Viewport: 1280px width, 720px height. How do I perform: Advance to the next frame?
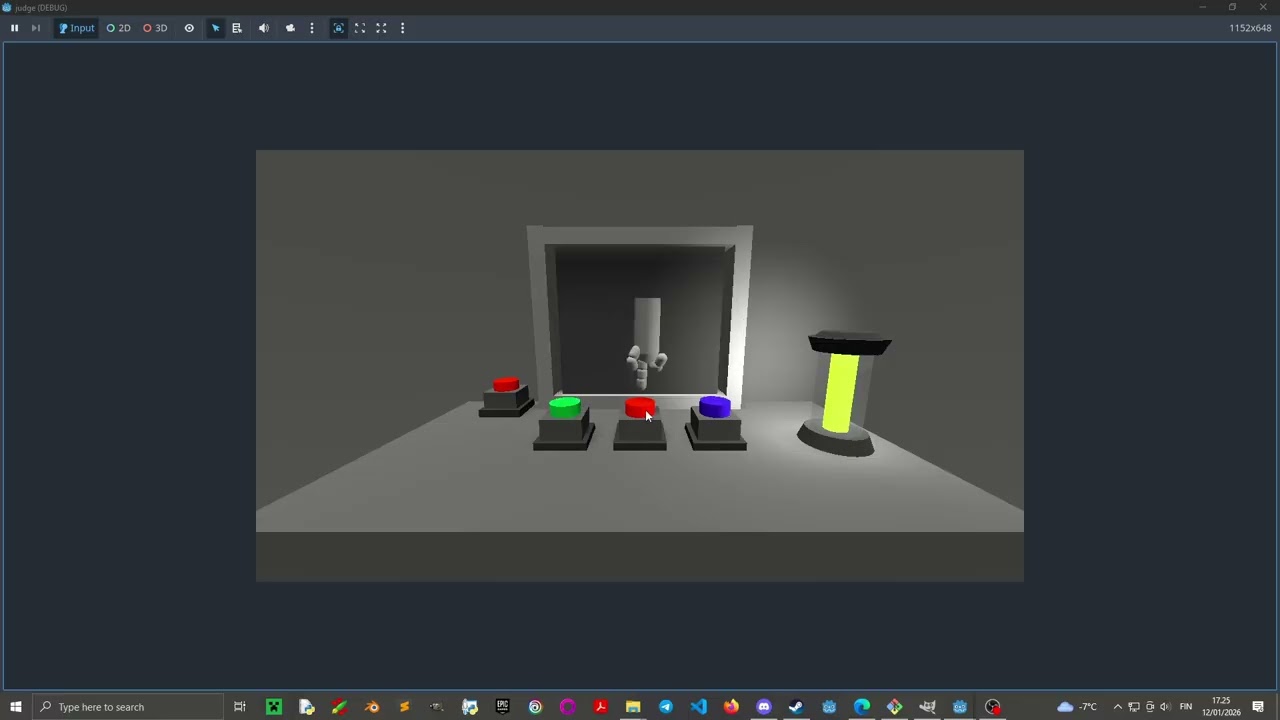[x=36, y=28]
